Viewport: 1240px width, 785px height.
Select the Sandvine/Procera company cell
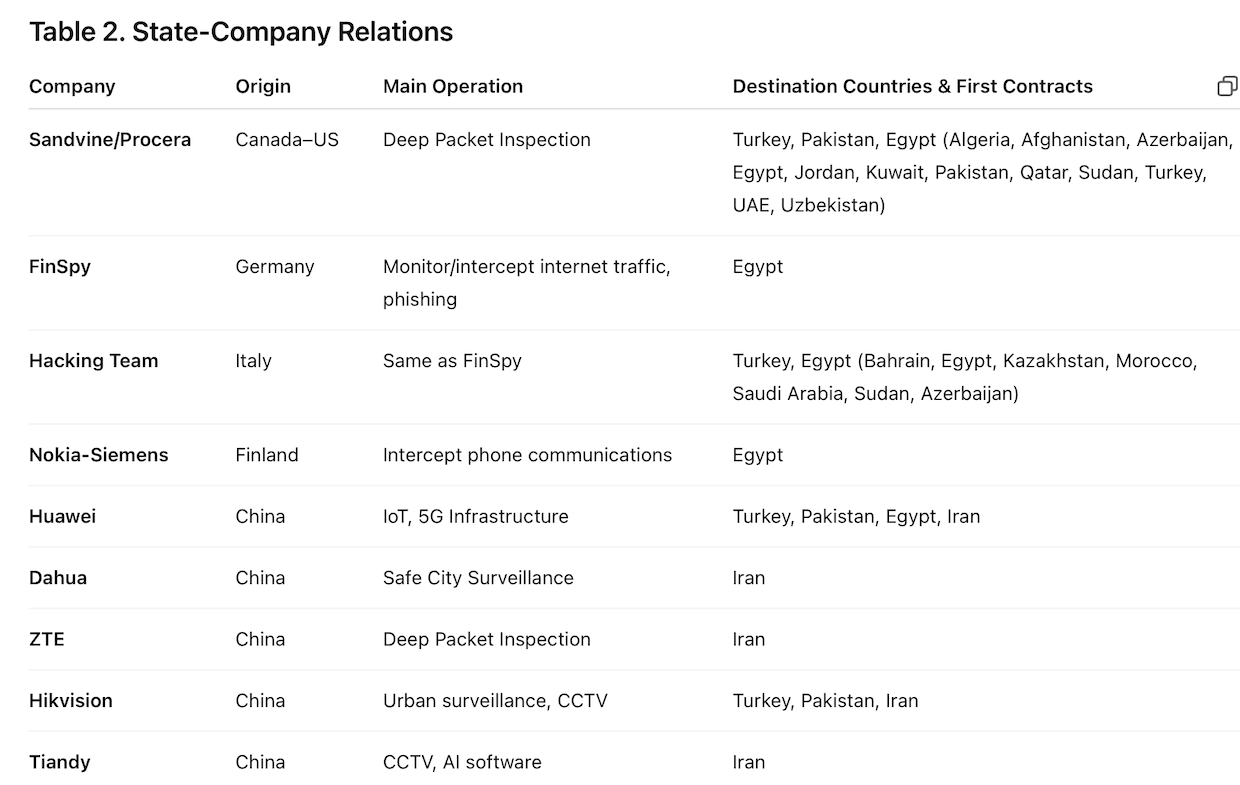110,140
